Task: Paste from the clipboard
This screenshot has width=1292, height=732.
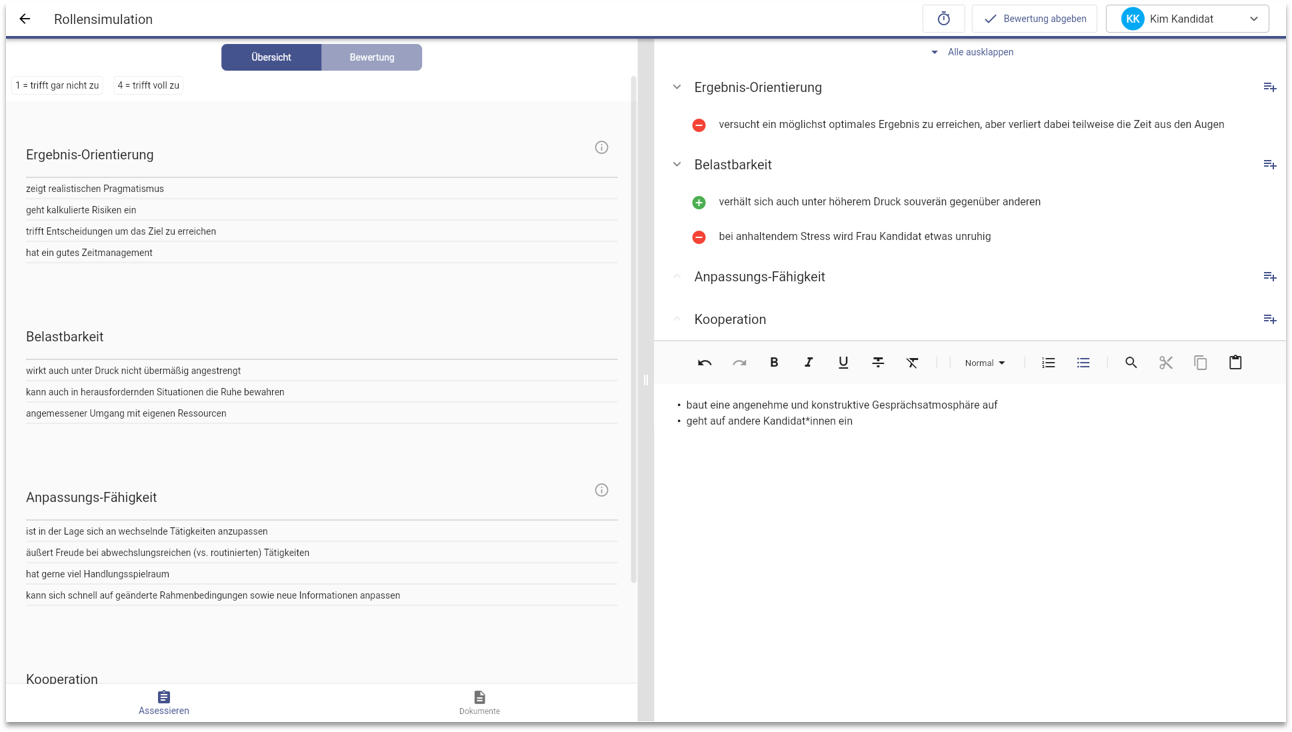Action: 1235,363
